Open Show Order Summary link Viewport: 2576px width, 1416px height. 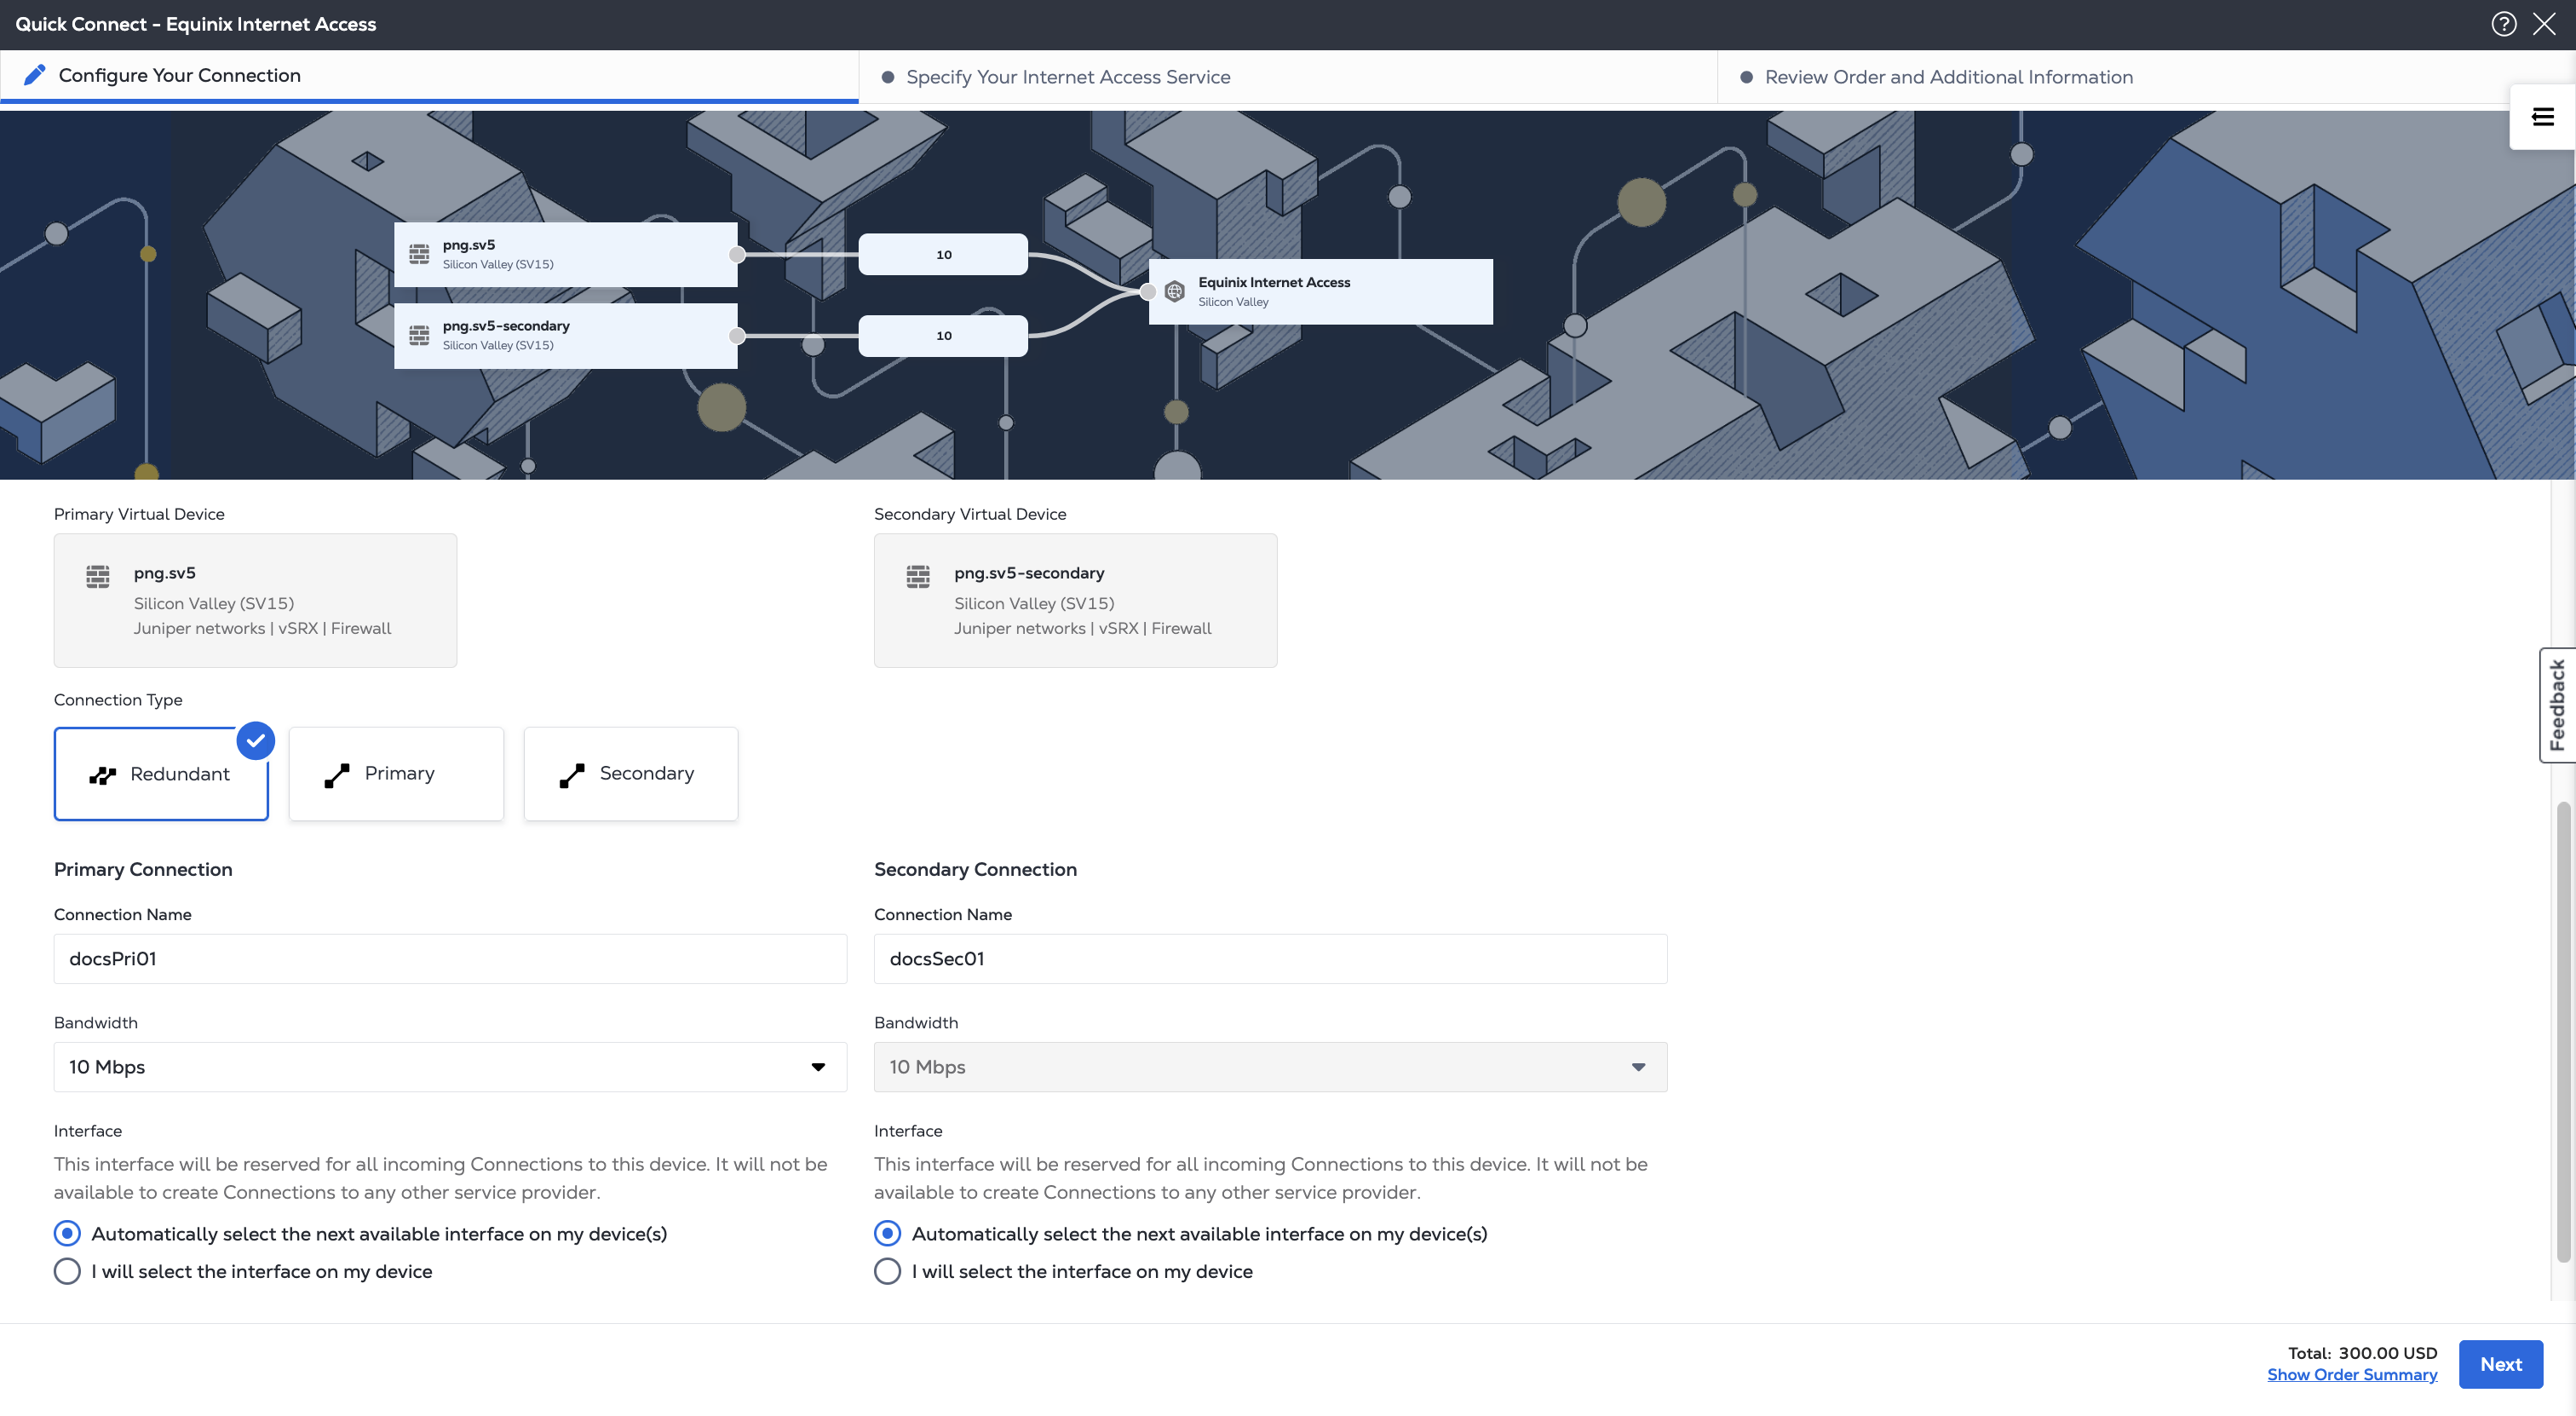click(x=2351, y=1375)
